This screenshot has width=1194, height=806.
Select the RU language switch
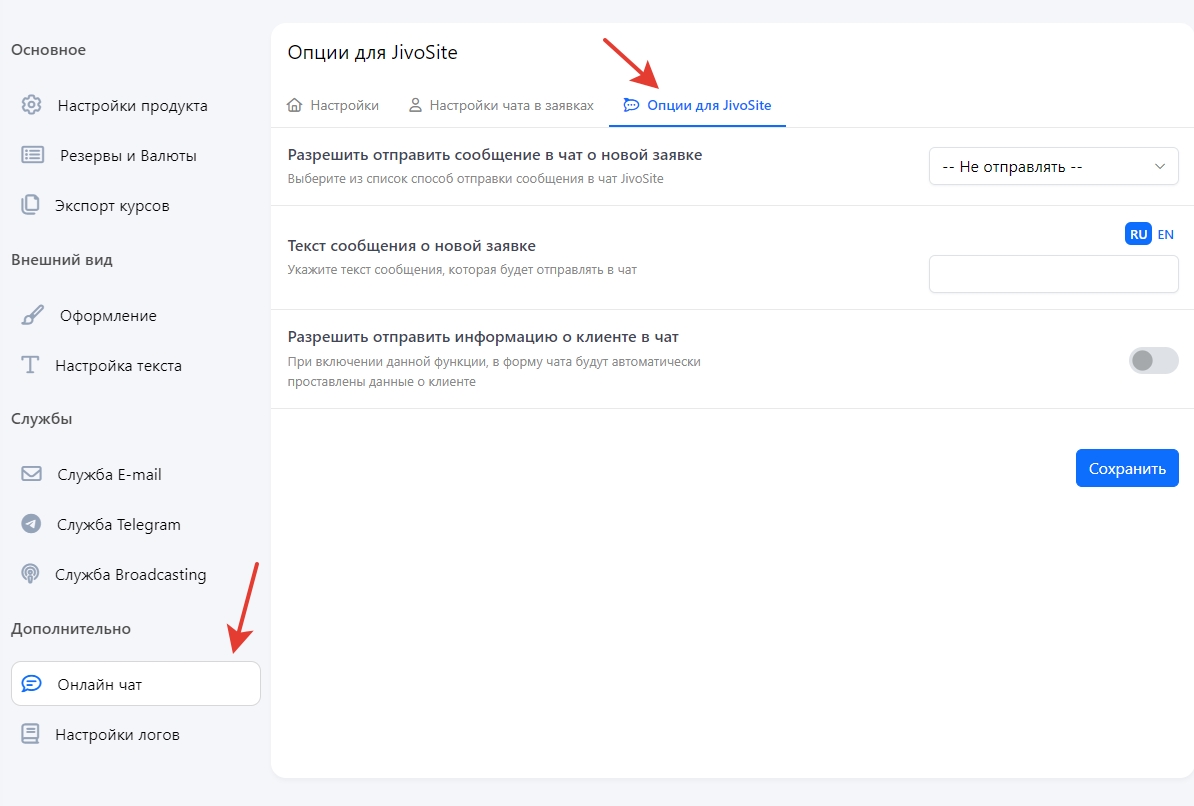(x=1138, y=234)
